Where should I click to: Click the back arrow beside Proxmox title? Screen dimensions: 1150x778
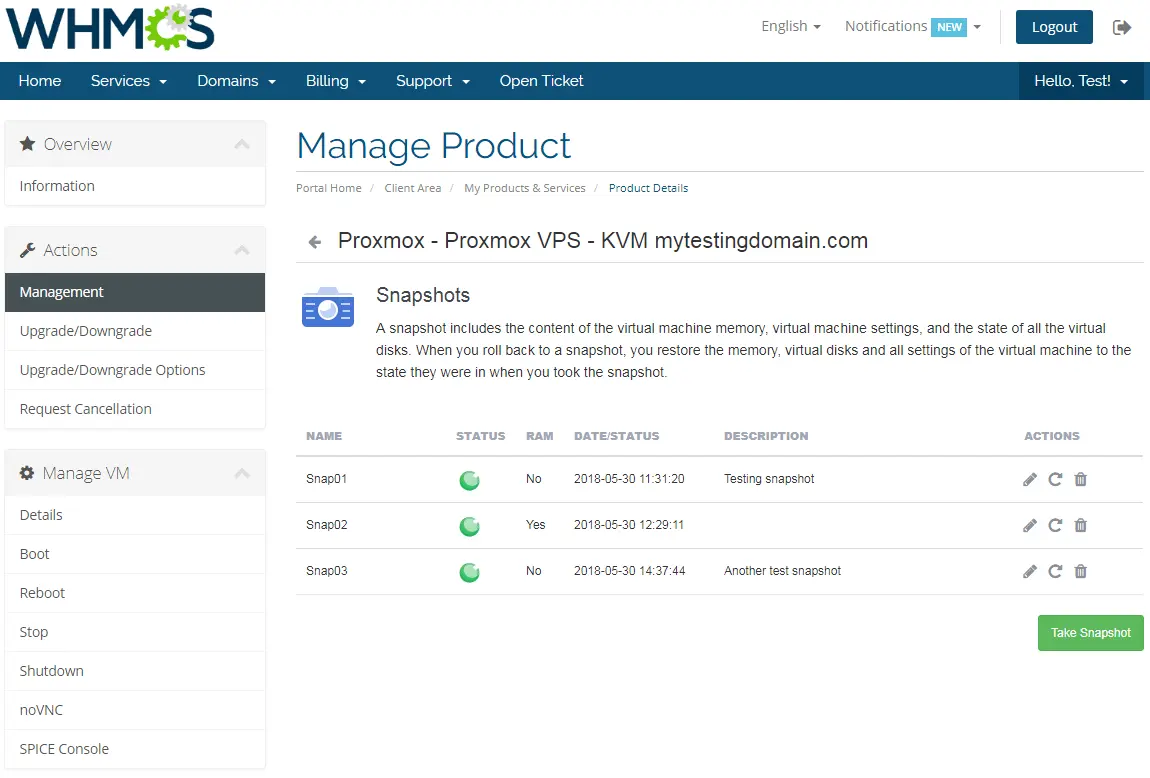(315, 242)
